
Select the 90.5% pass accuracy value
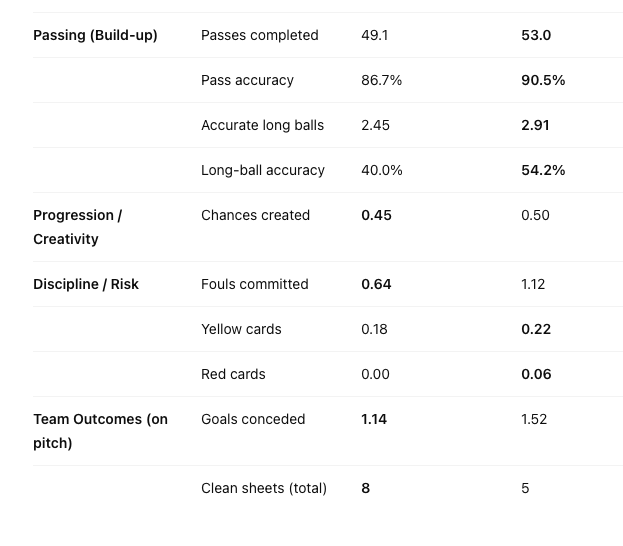pos(543,80)
